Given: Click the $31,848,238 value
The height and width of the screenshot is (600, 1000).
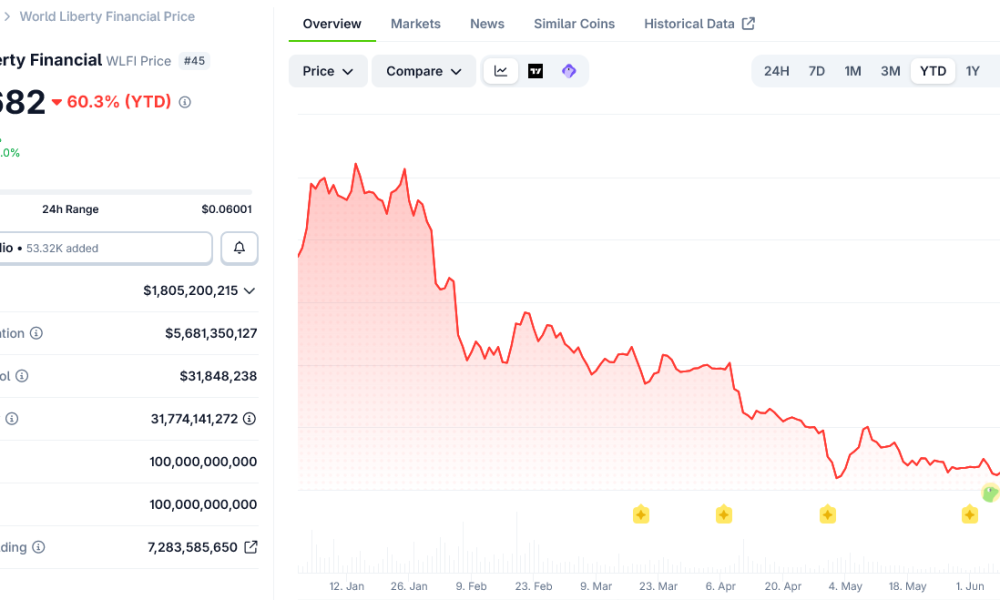Looking at the screenshot, I should [x=218, y=376].
